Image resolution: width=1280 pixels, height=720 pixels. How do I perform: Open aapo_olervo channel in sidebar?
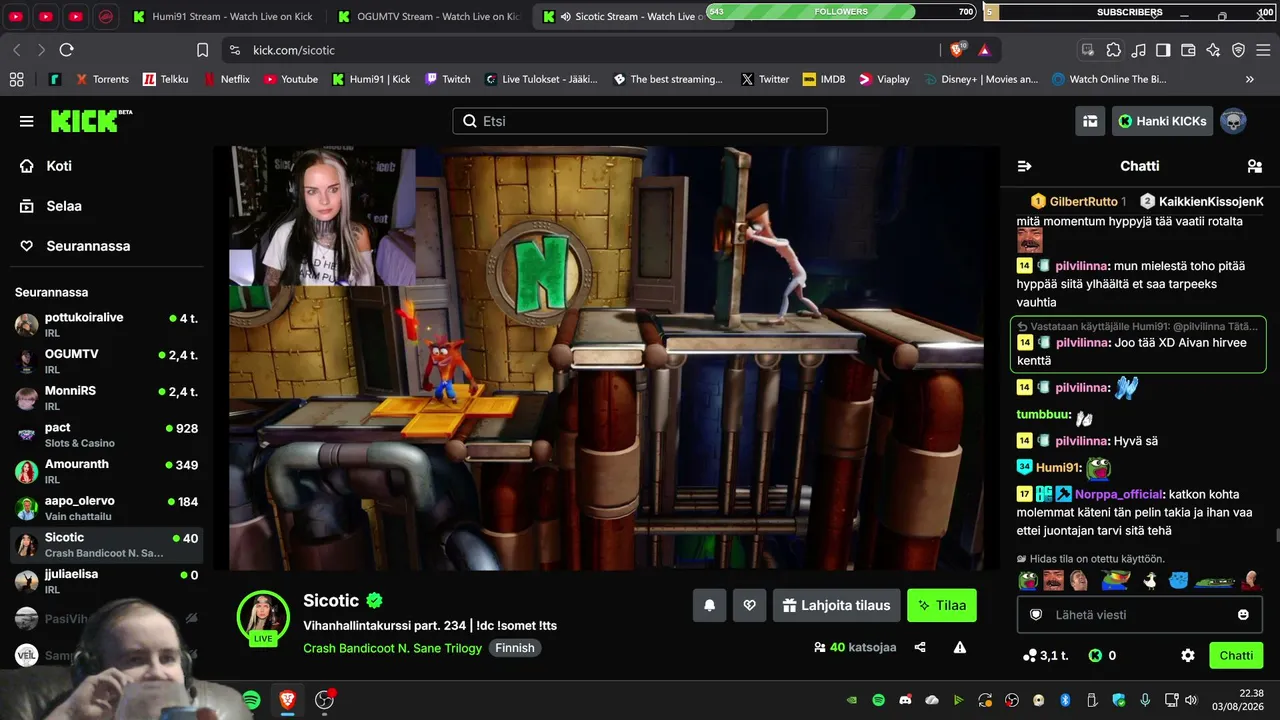106,508
